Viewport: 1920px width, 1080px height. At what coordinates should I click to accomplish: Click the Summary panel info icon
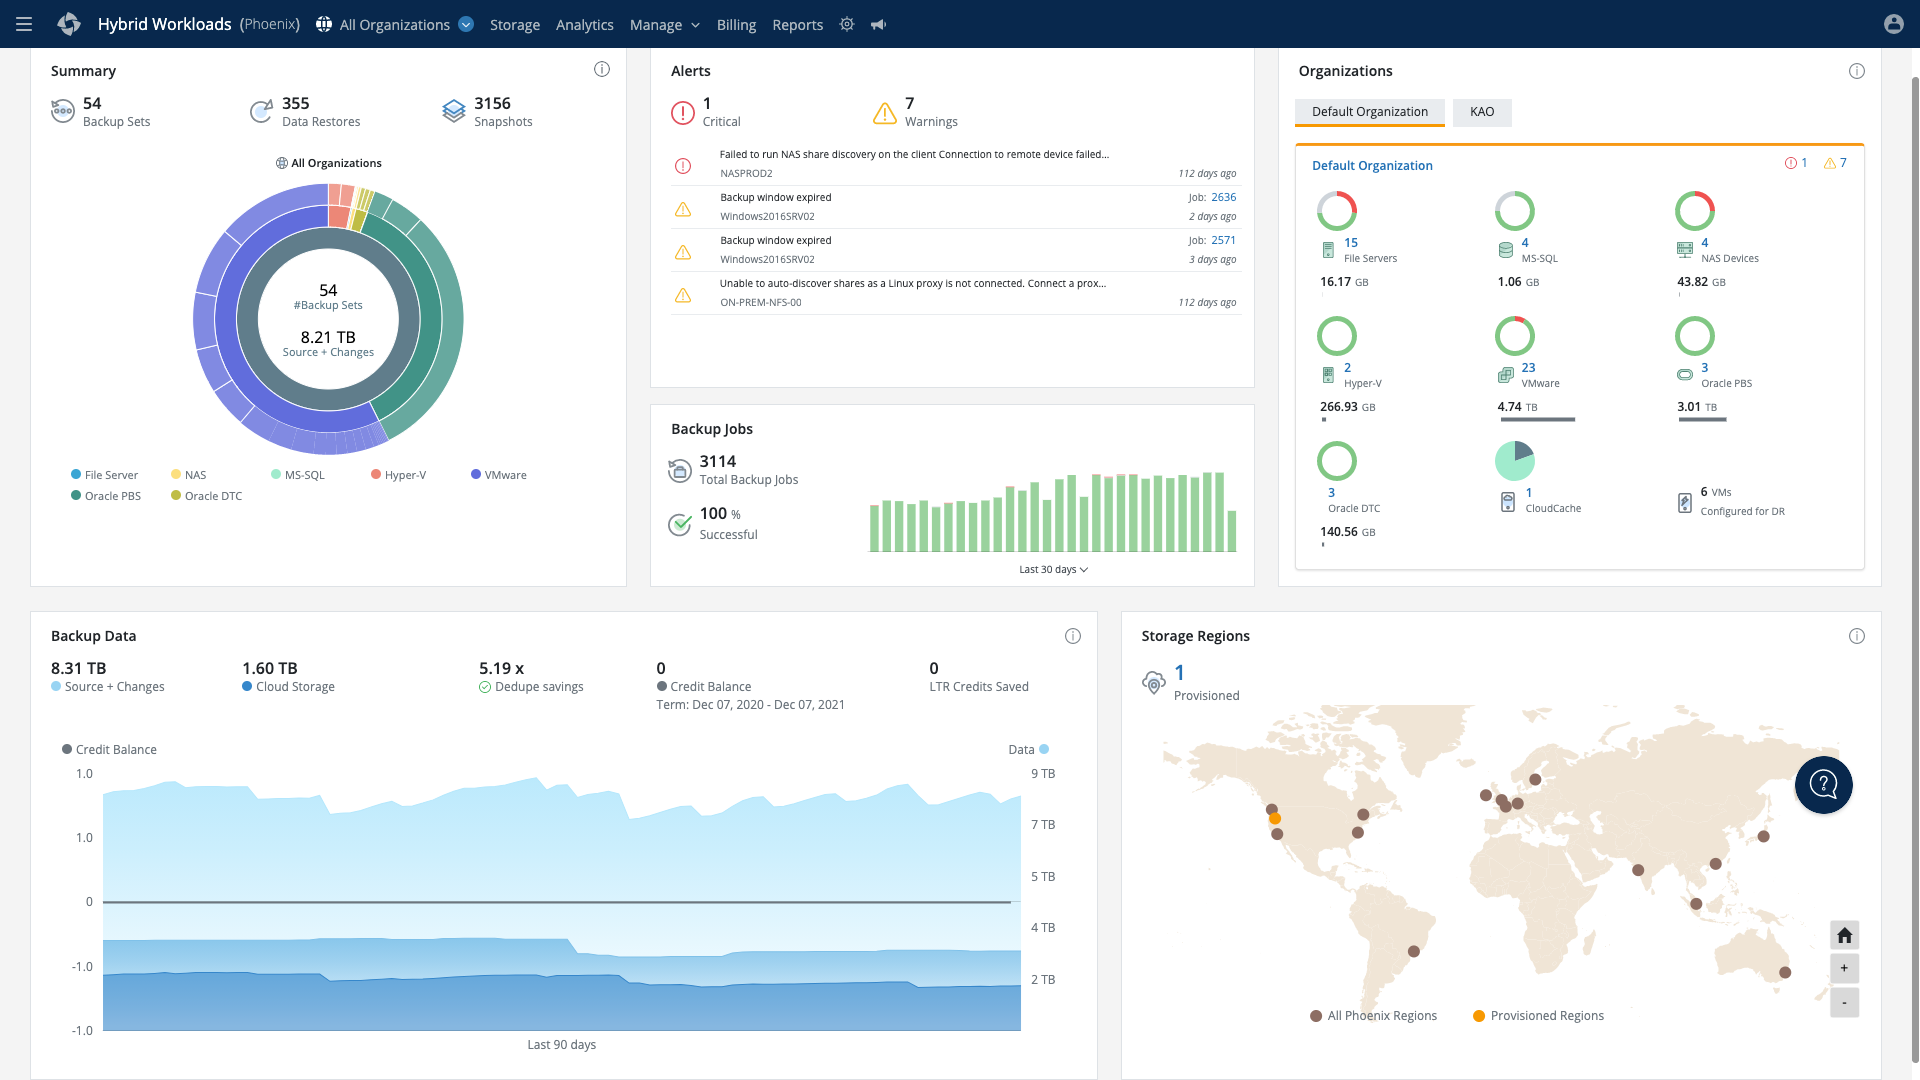pyautogui.click(x=601, y=69)
